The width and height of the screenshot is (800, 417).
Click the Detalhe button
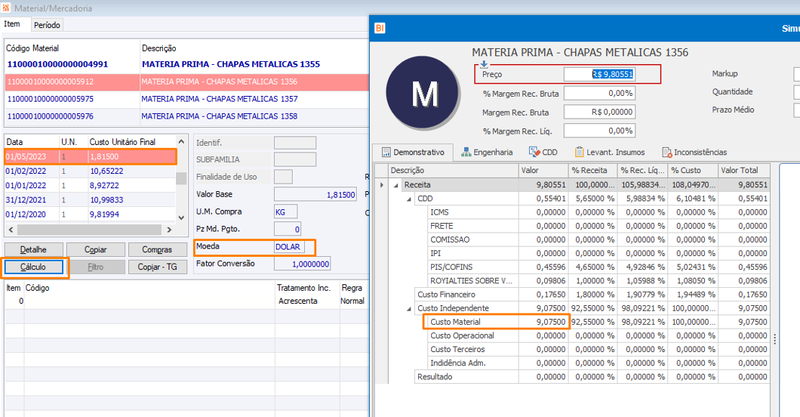click(x=33, y=250)
